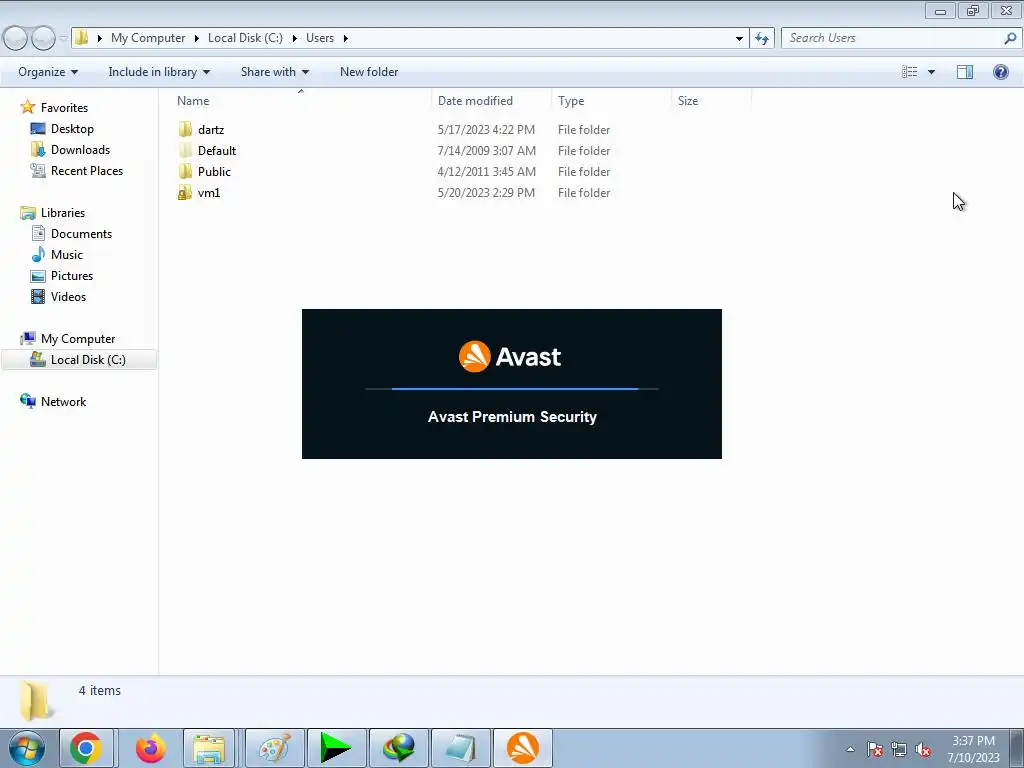Image resolution: width=1024 pixels, height=768 pixels.
Task: Open Windows Explorer help
Action: click(x=1000, y=72)
